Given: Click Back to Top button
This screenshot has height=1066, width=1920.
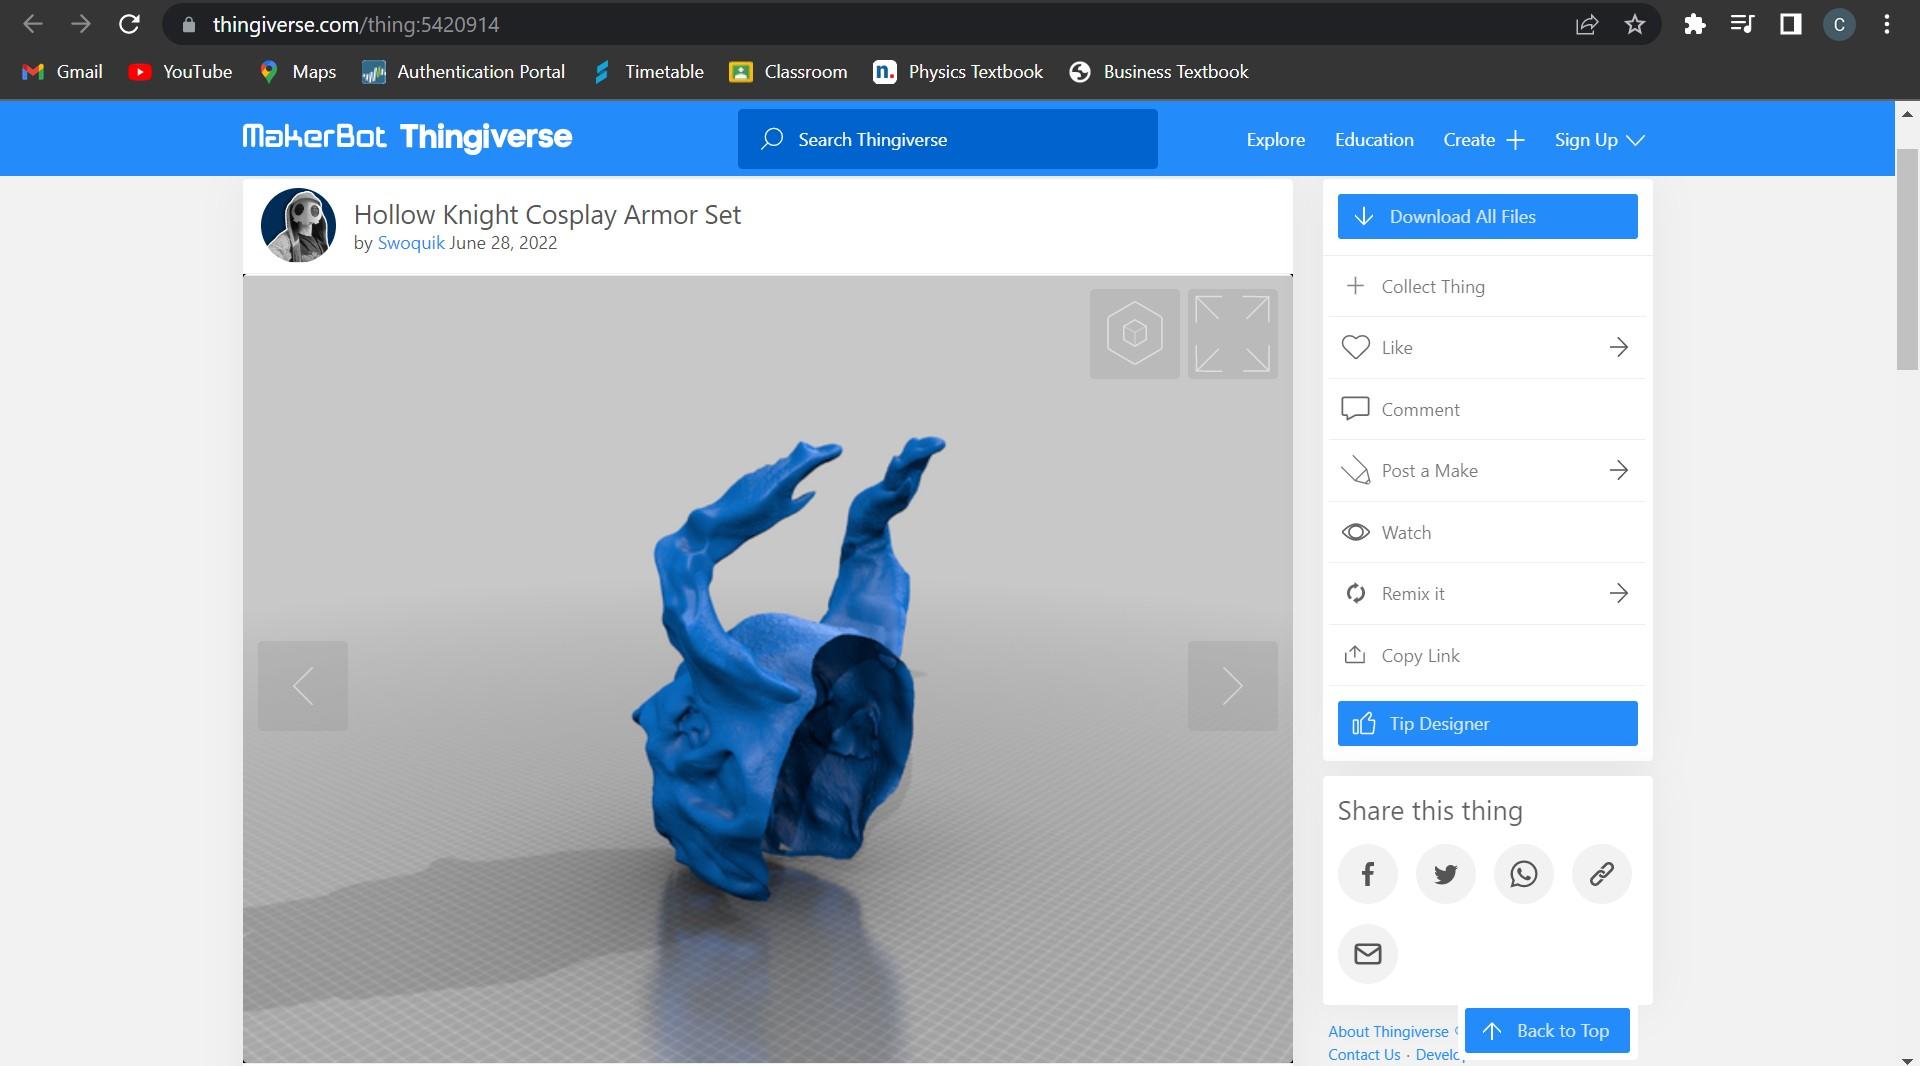Looking at the screenshot, I should point(1547,1031).
